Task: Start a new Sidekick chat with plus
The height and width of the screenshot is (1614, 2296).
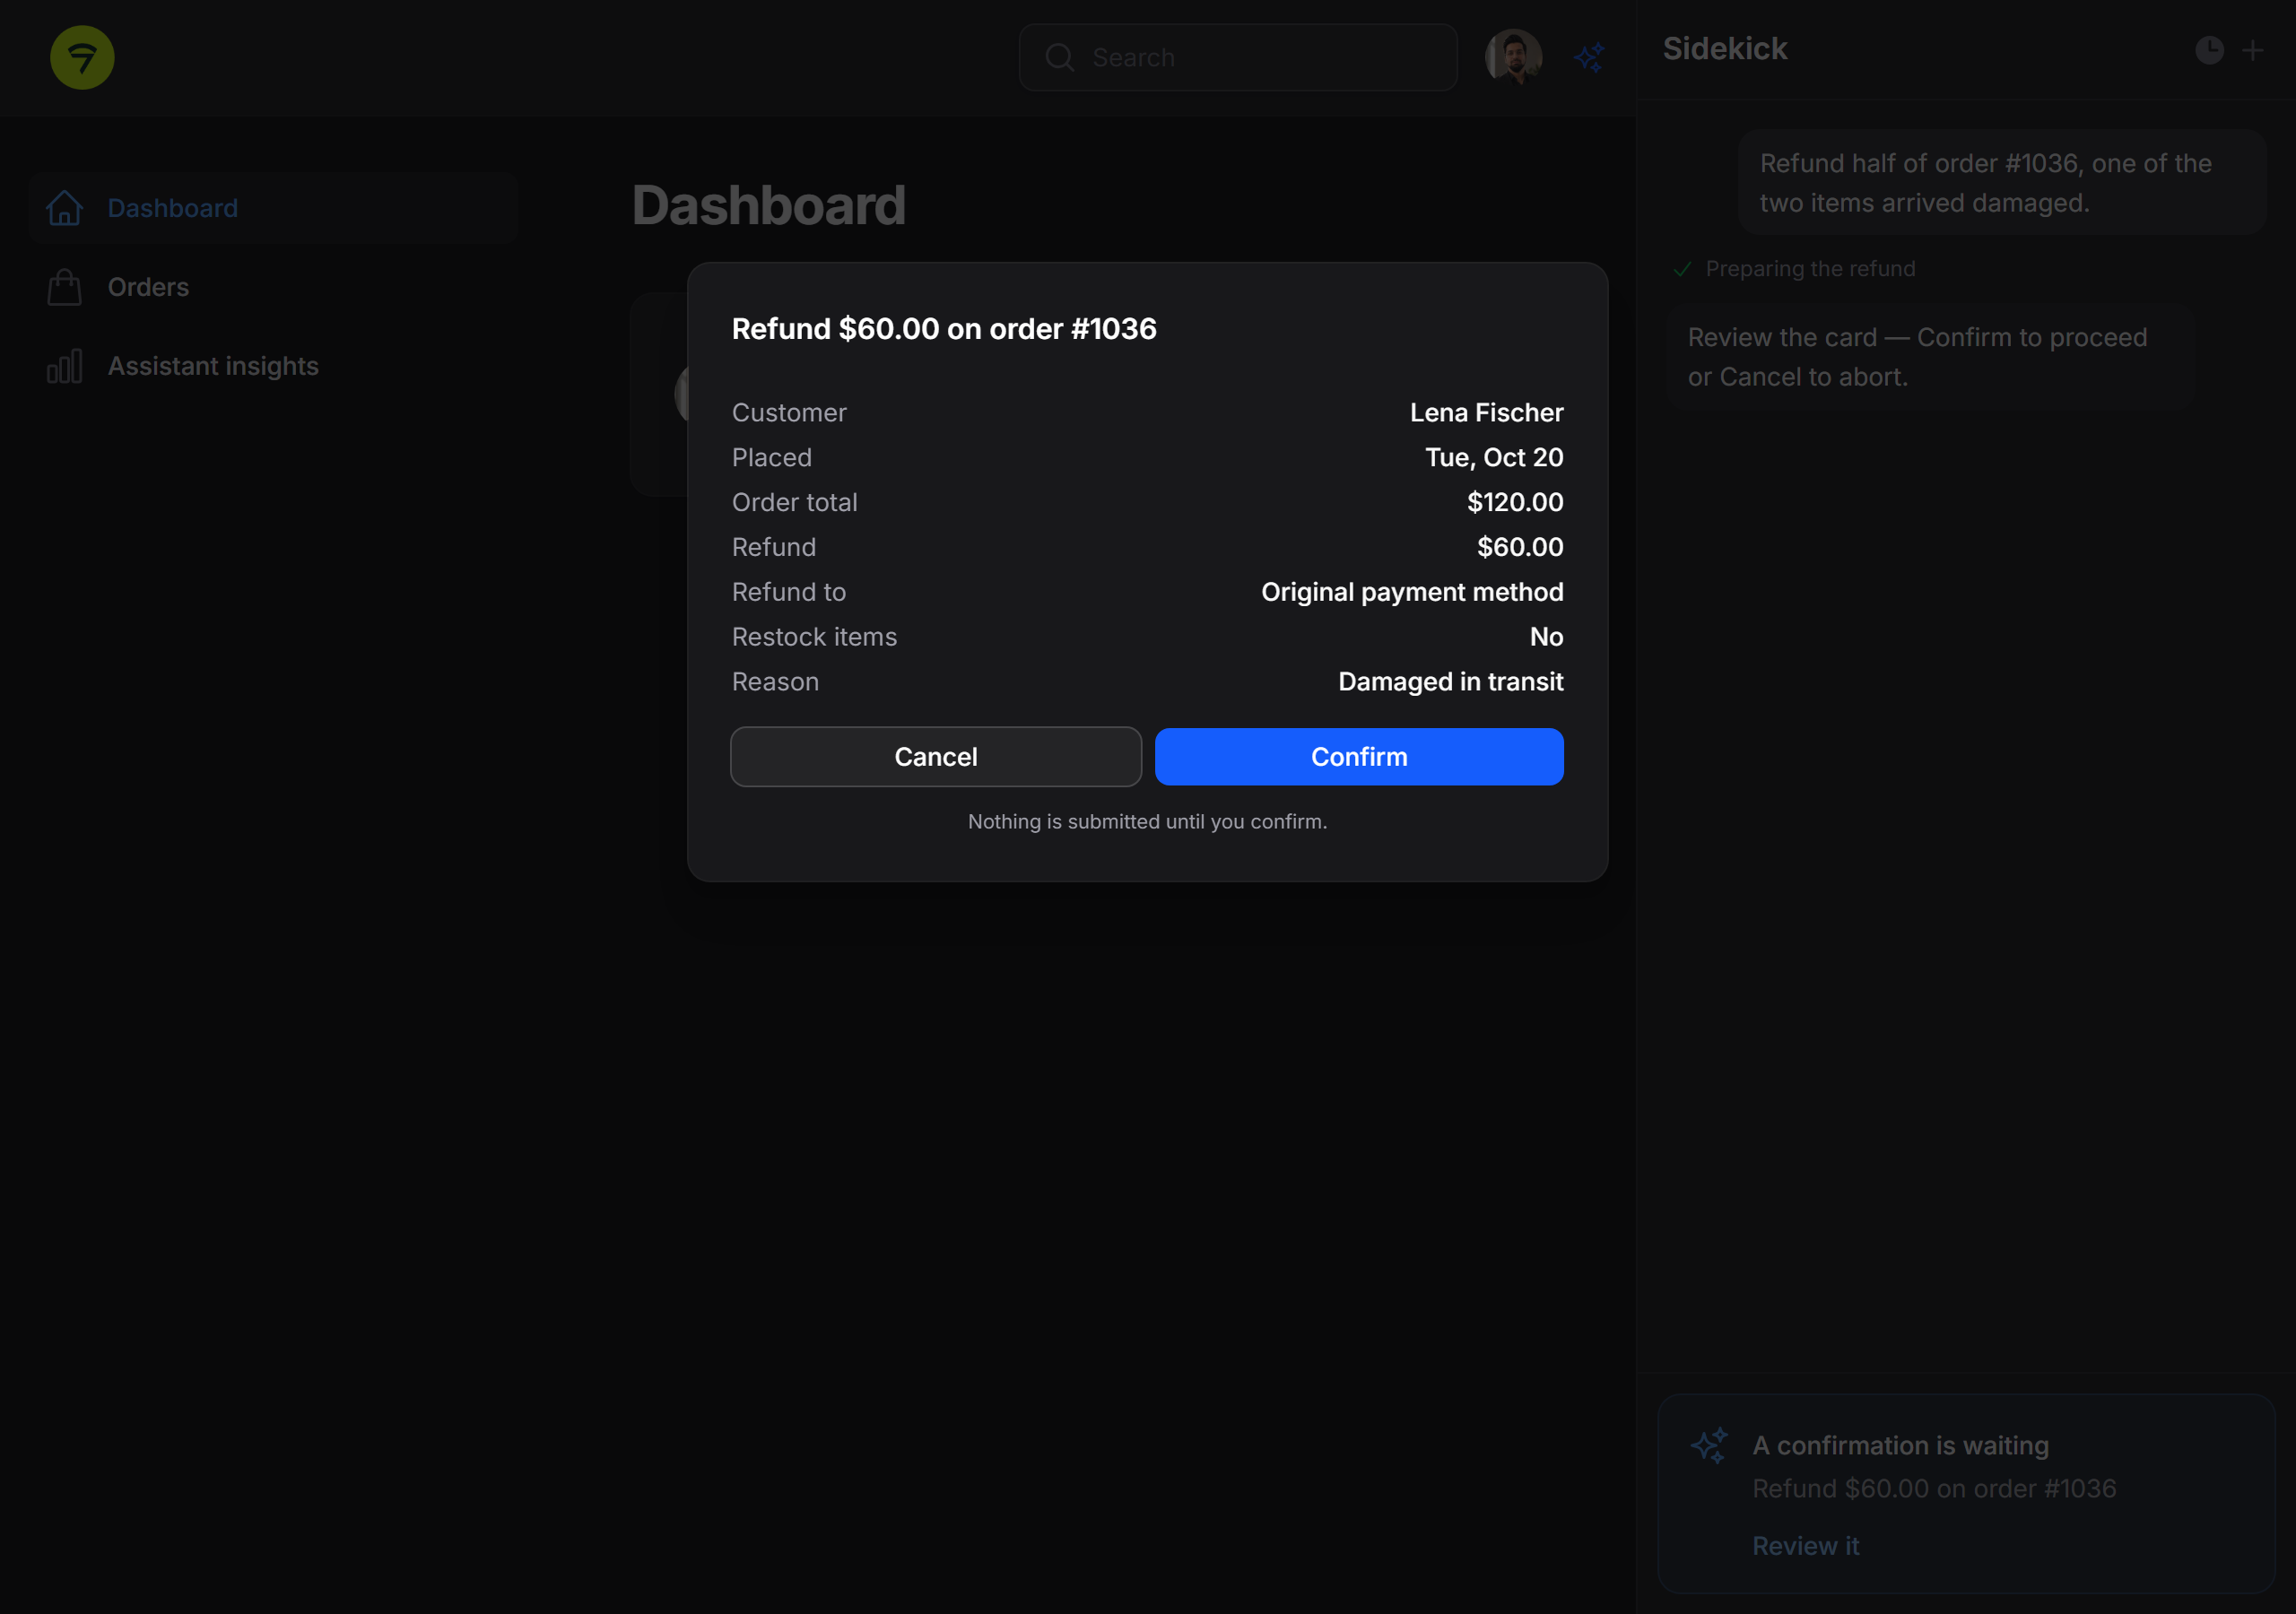Action: 2253,50
